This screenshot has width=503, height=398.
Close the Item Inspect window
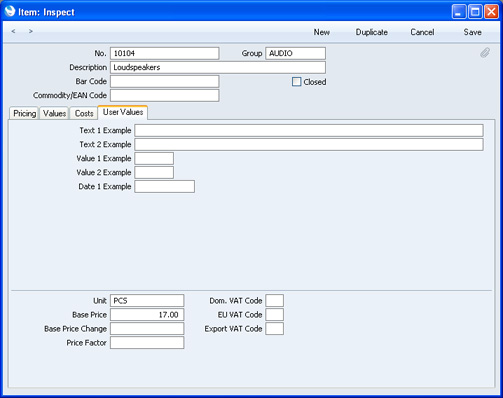click(491, 12)
